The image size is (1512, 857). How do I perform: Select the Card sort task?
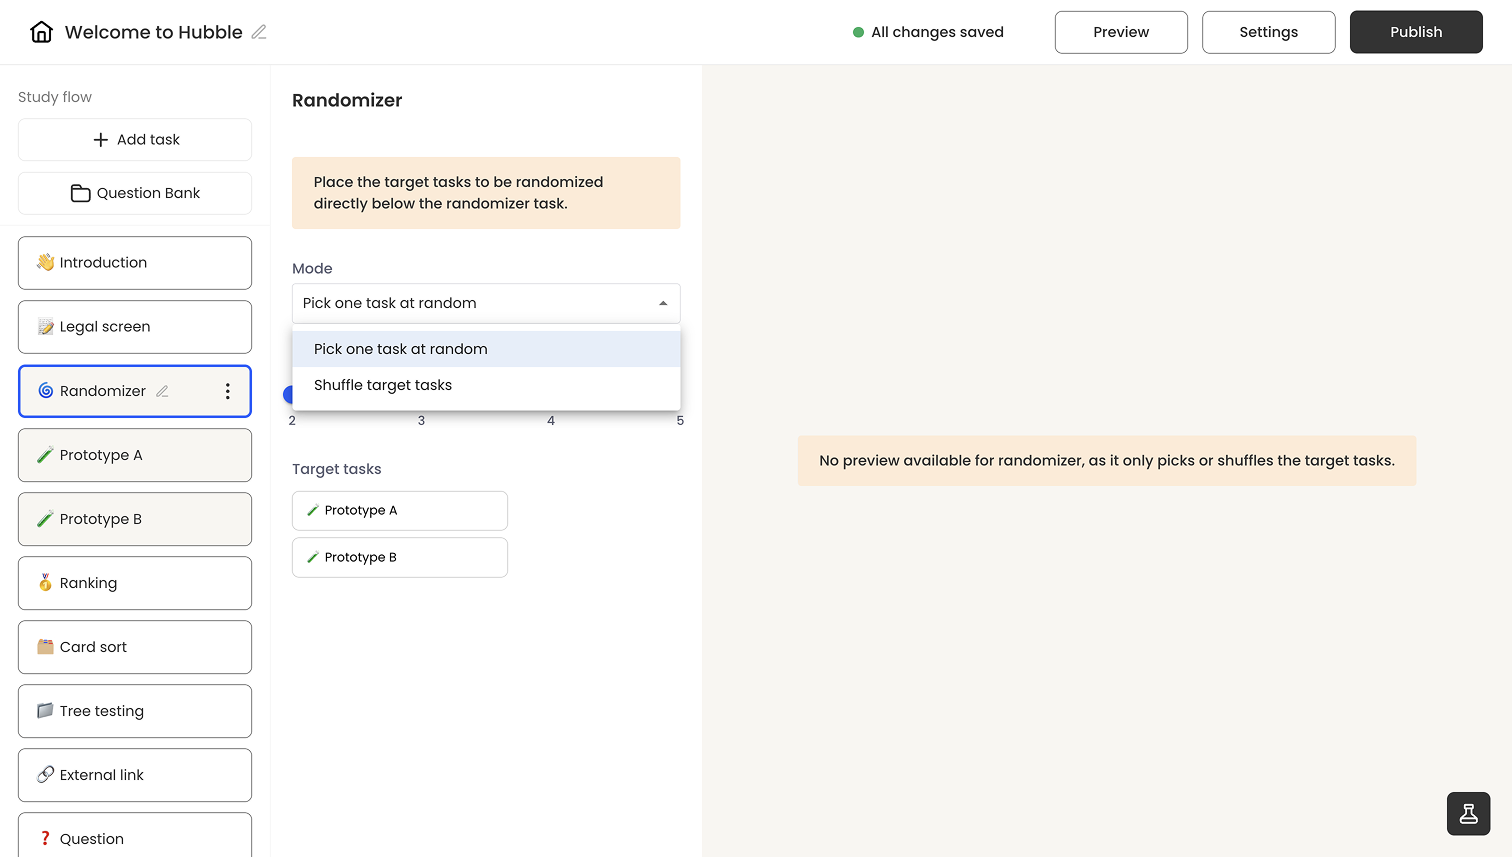(135, 647)
